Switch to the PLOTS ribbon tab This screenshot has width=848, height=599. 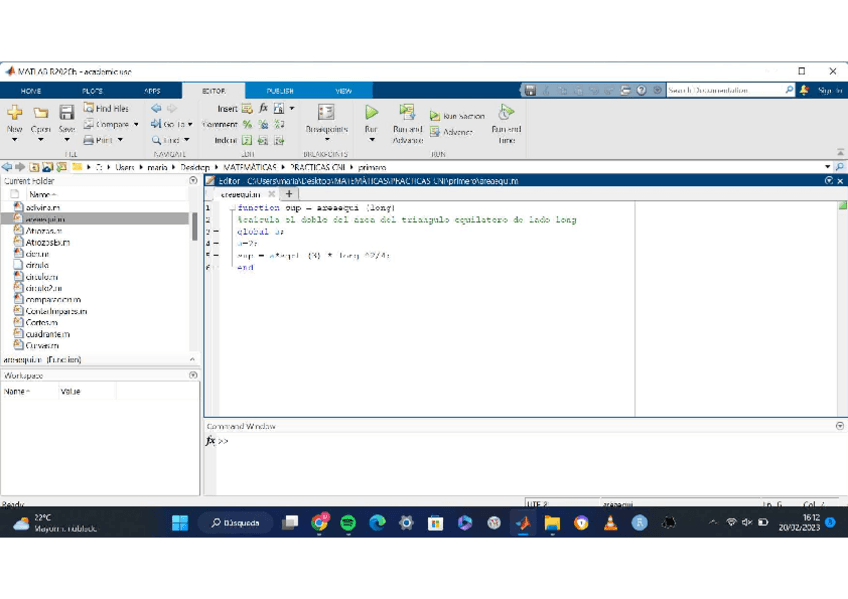(x=92, y=91)
